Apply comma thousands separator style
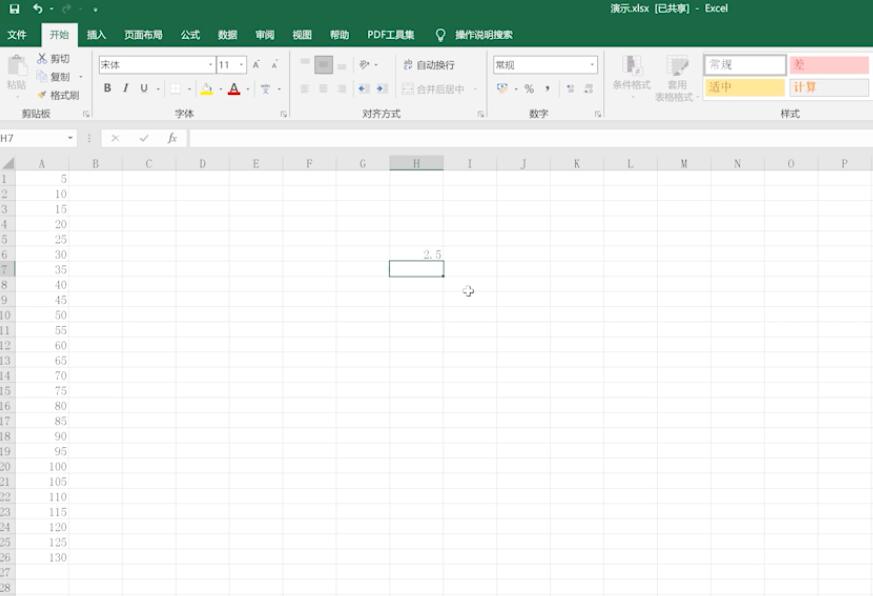This screenshot has height=596, width=873. [x=548, y=89]
